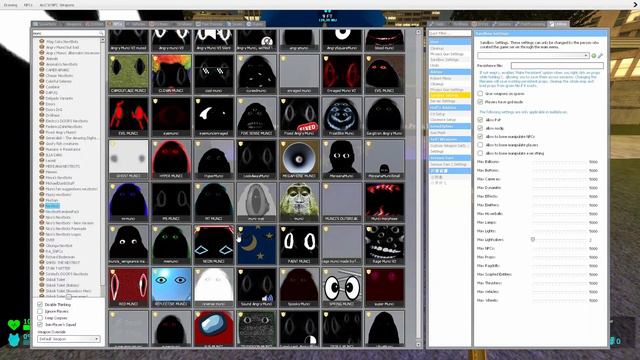Click the green add-preset icon

click(594, 56)
